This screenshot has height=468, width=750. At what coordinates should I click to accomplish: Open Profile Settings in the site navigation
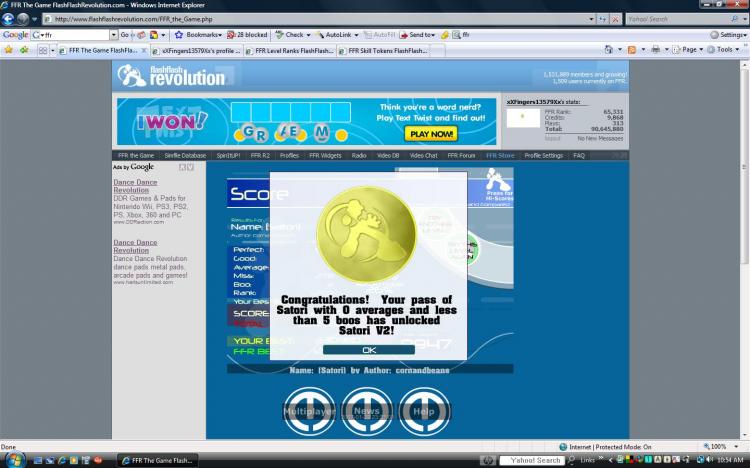pyautogui.click(x=543, y=156)
